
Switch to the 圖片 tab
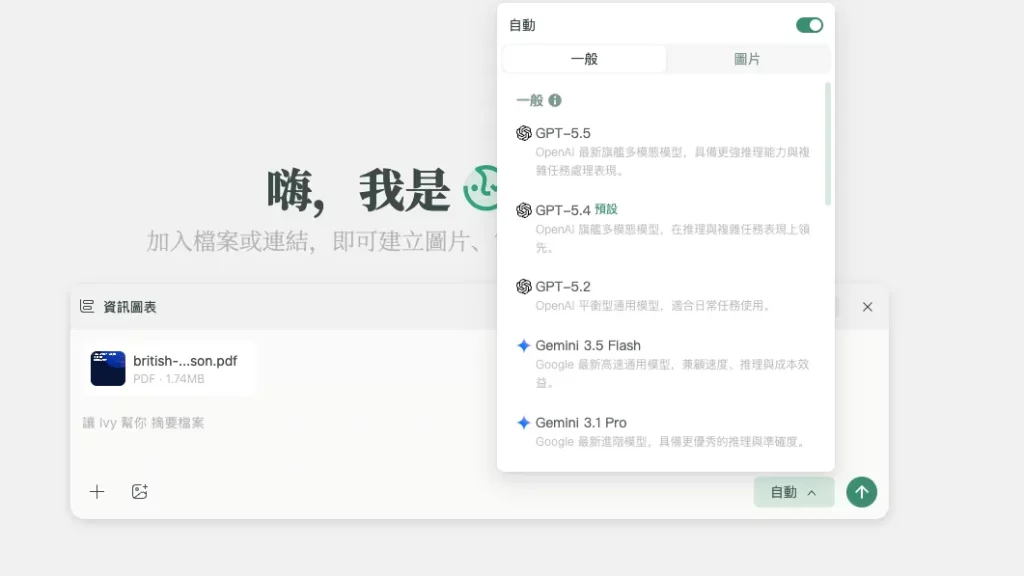pyautogui.click(x=747, y=59)
